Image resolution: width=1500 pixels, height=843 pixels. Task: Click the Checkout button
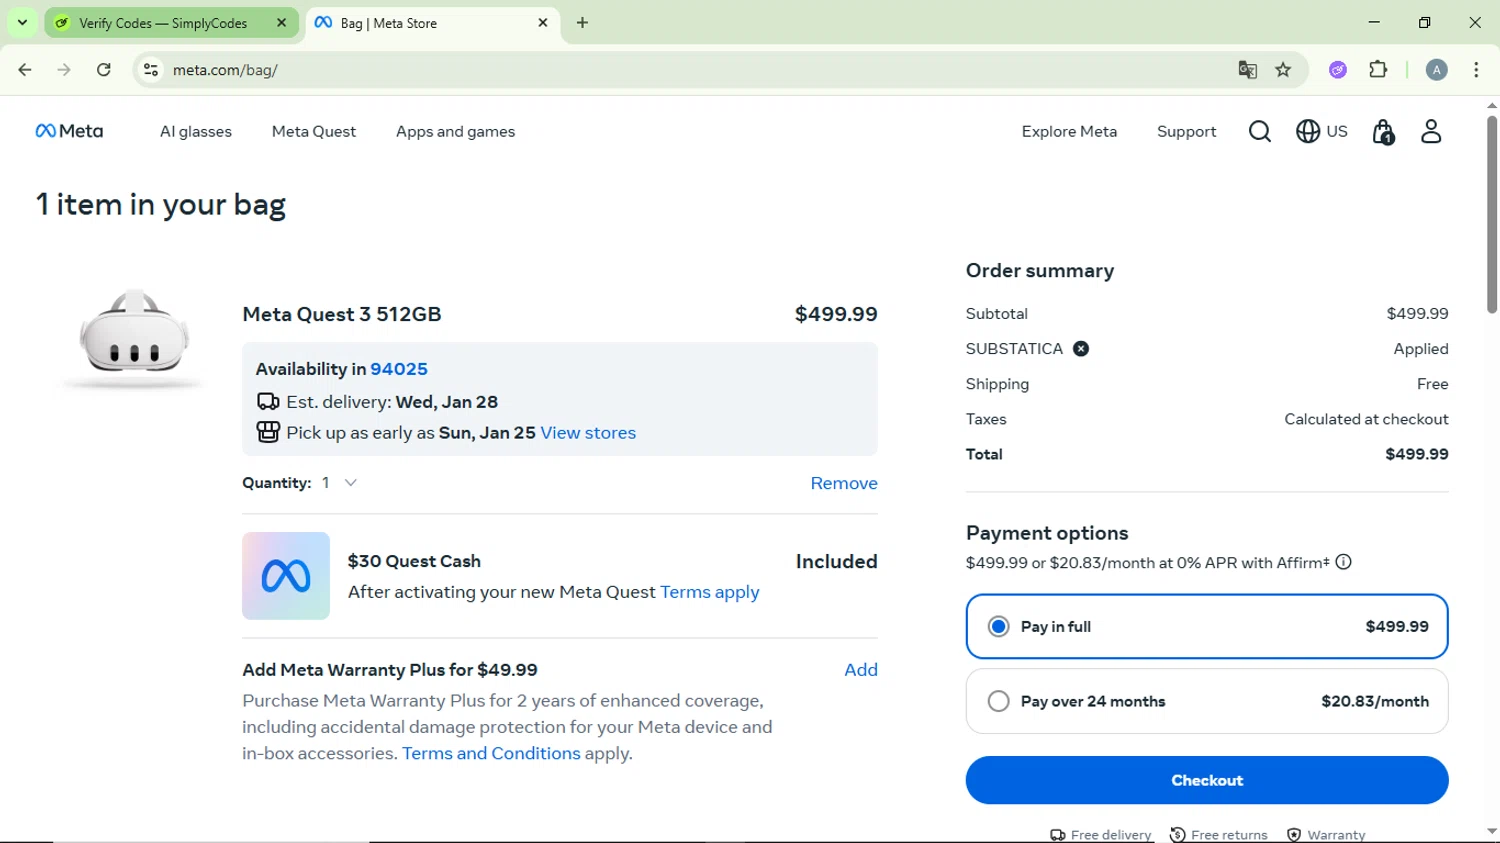[1207, 780]
